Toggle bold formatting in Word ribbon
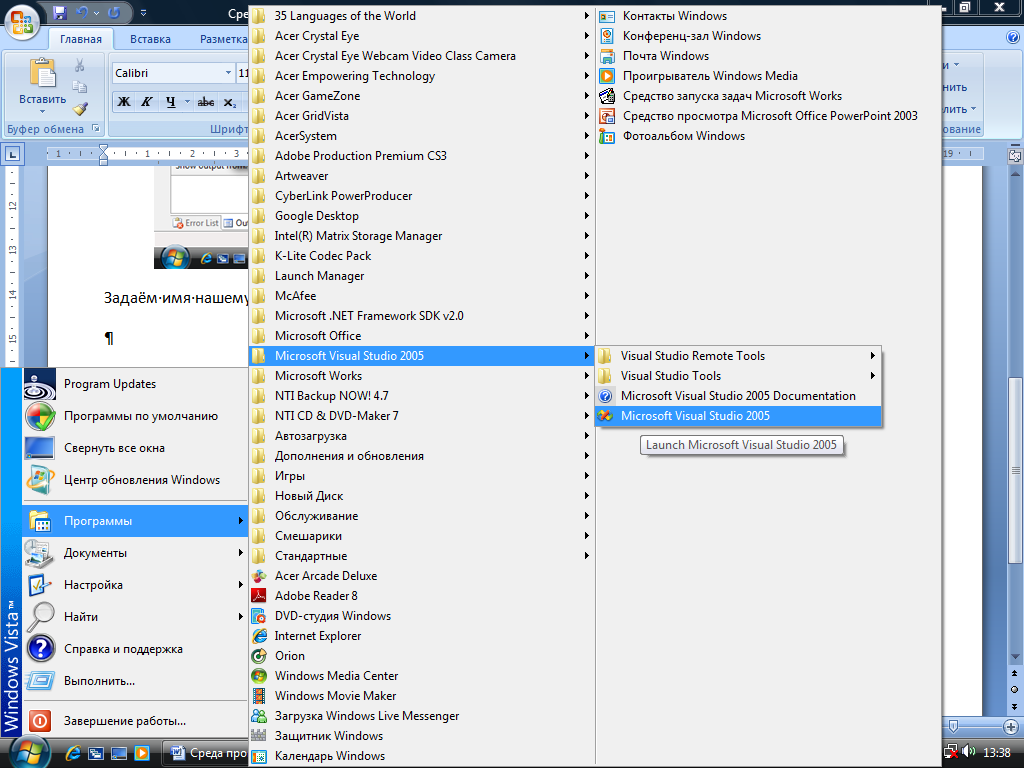The width and height of the screenshot is (1024, 768). (x=123, y=102)
